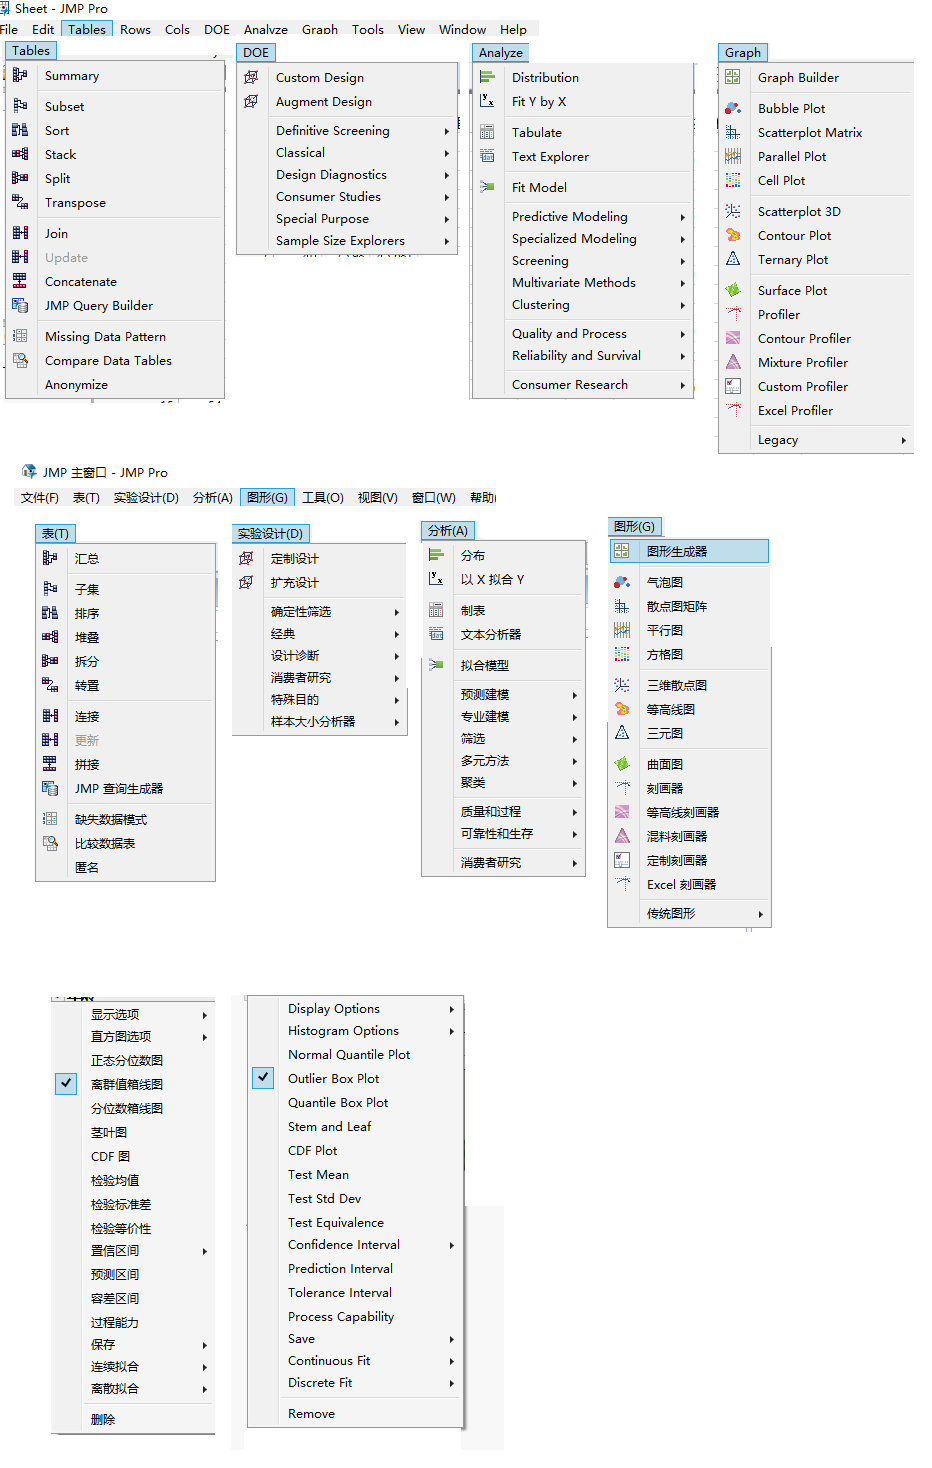Click the Tabulate icon

(487, 132)
